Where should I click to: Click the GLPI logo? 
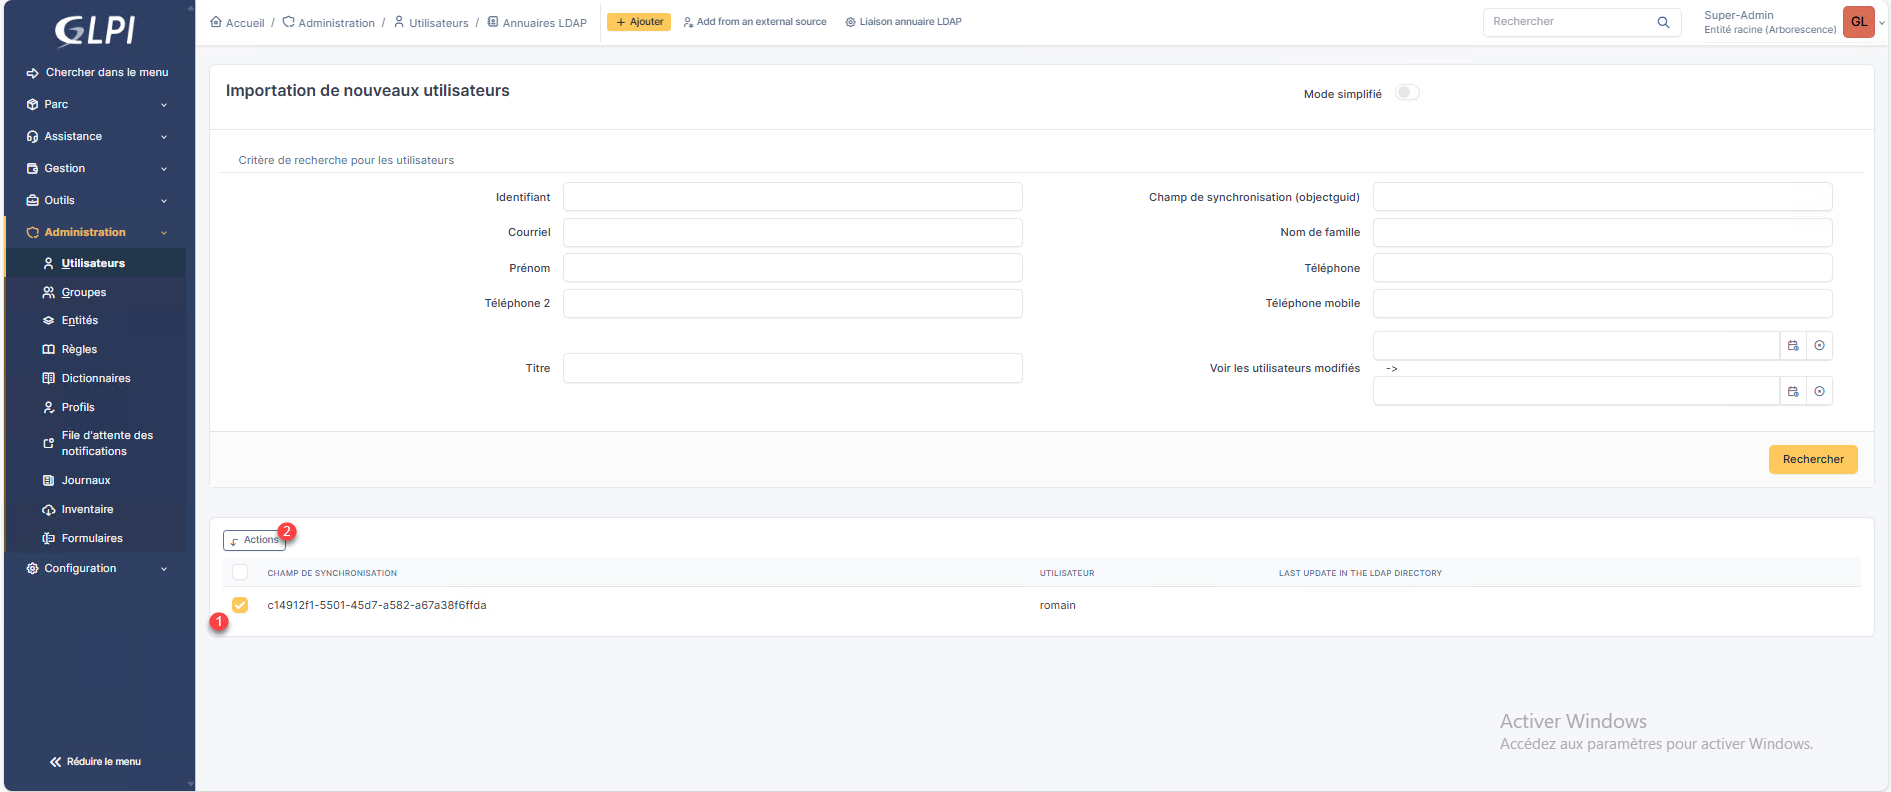(95, 31)
